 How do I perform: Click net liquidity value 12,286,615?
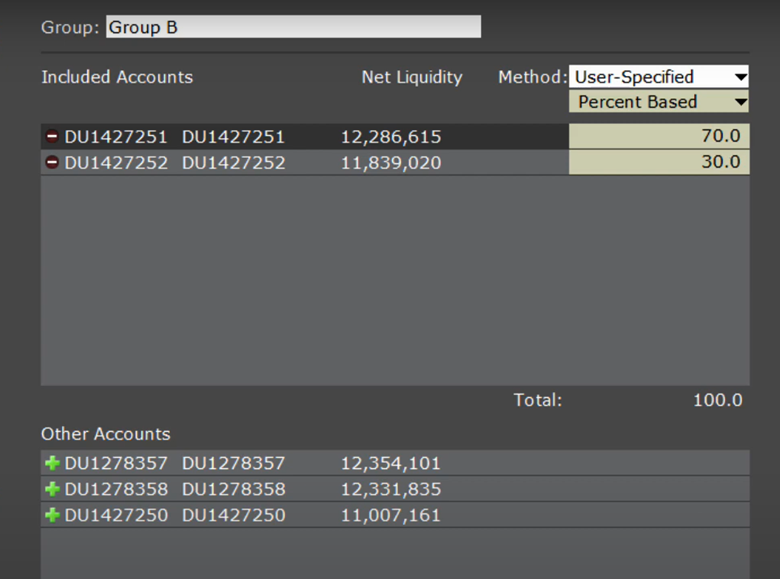pos(391,137)
